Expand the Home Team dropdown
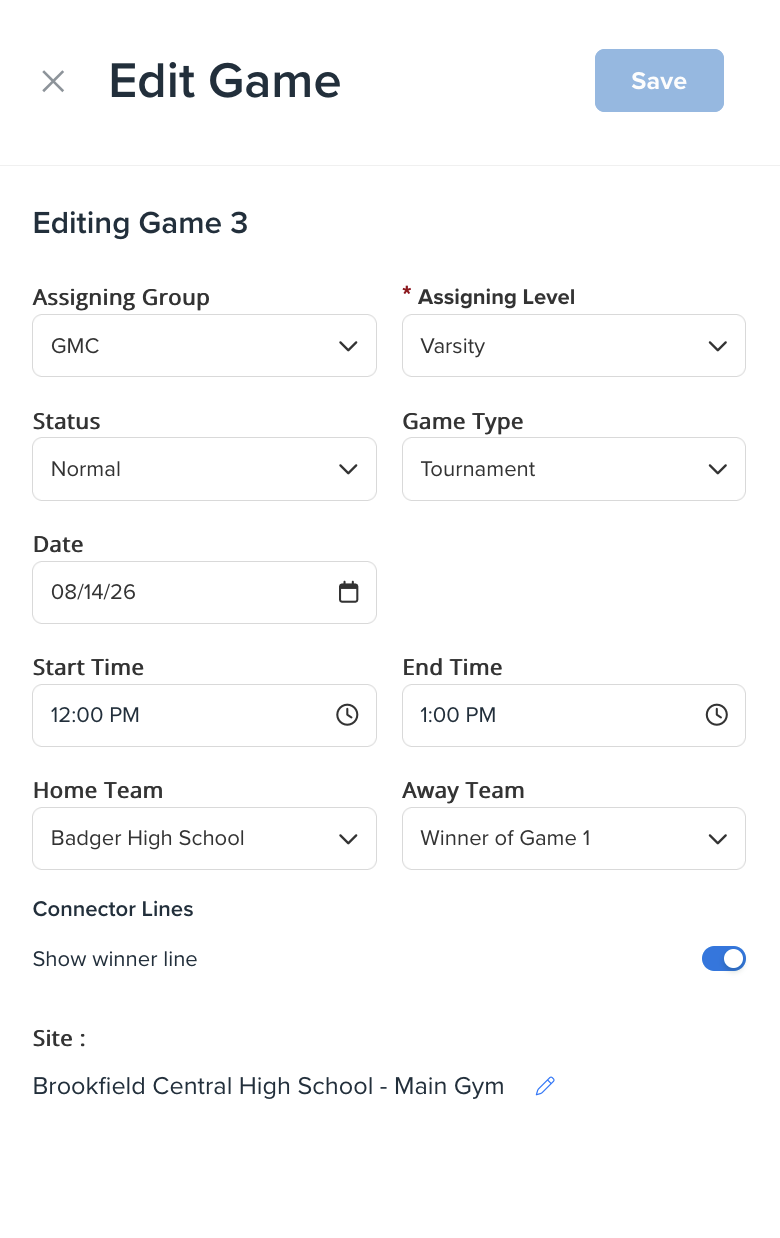The image size is (780, 1238). click(x=205, y=838)
